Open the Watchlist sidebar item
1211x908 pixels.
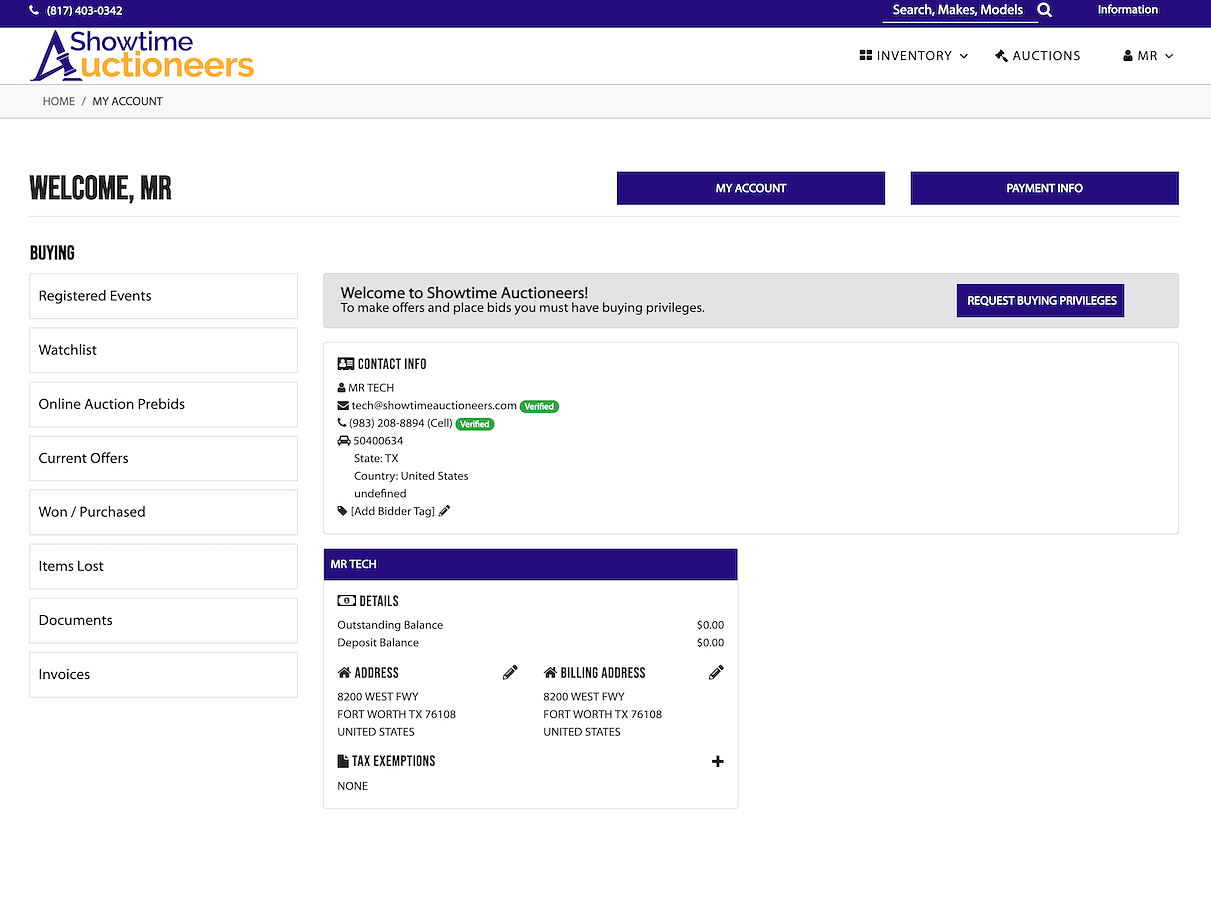[x=163, y=350]
